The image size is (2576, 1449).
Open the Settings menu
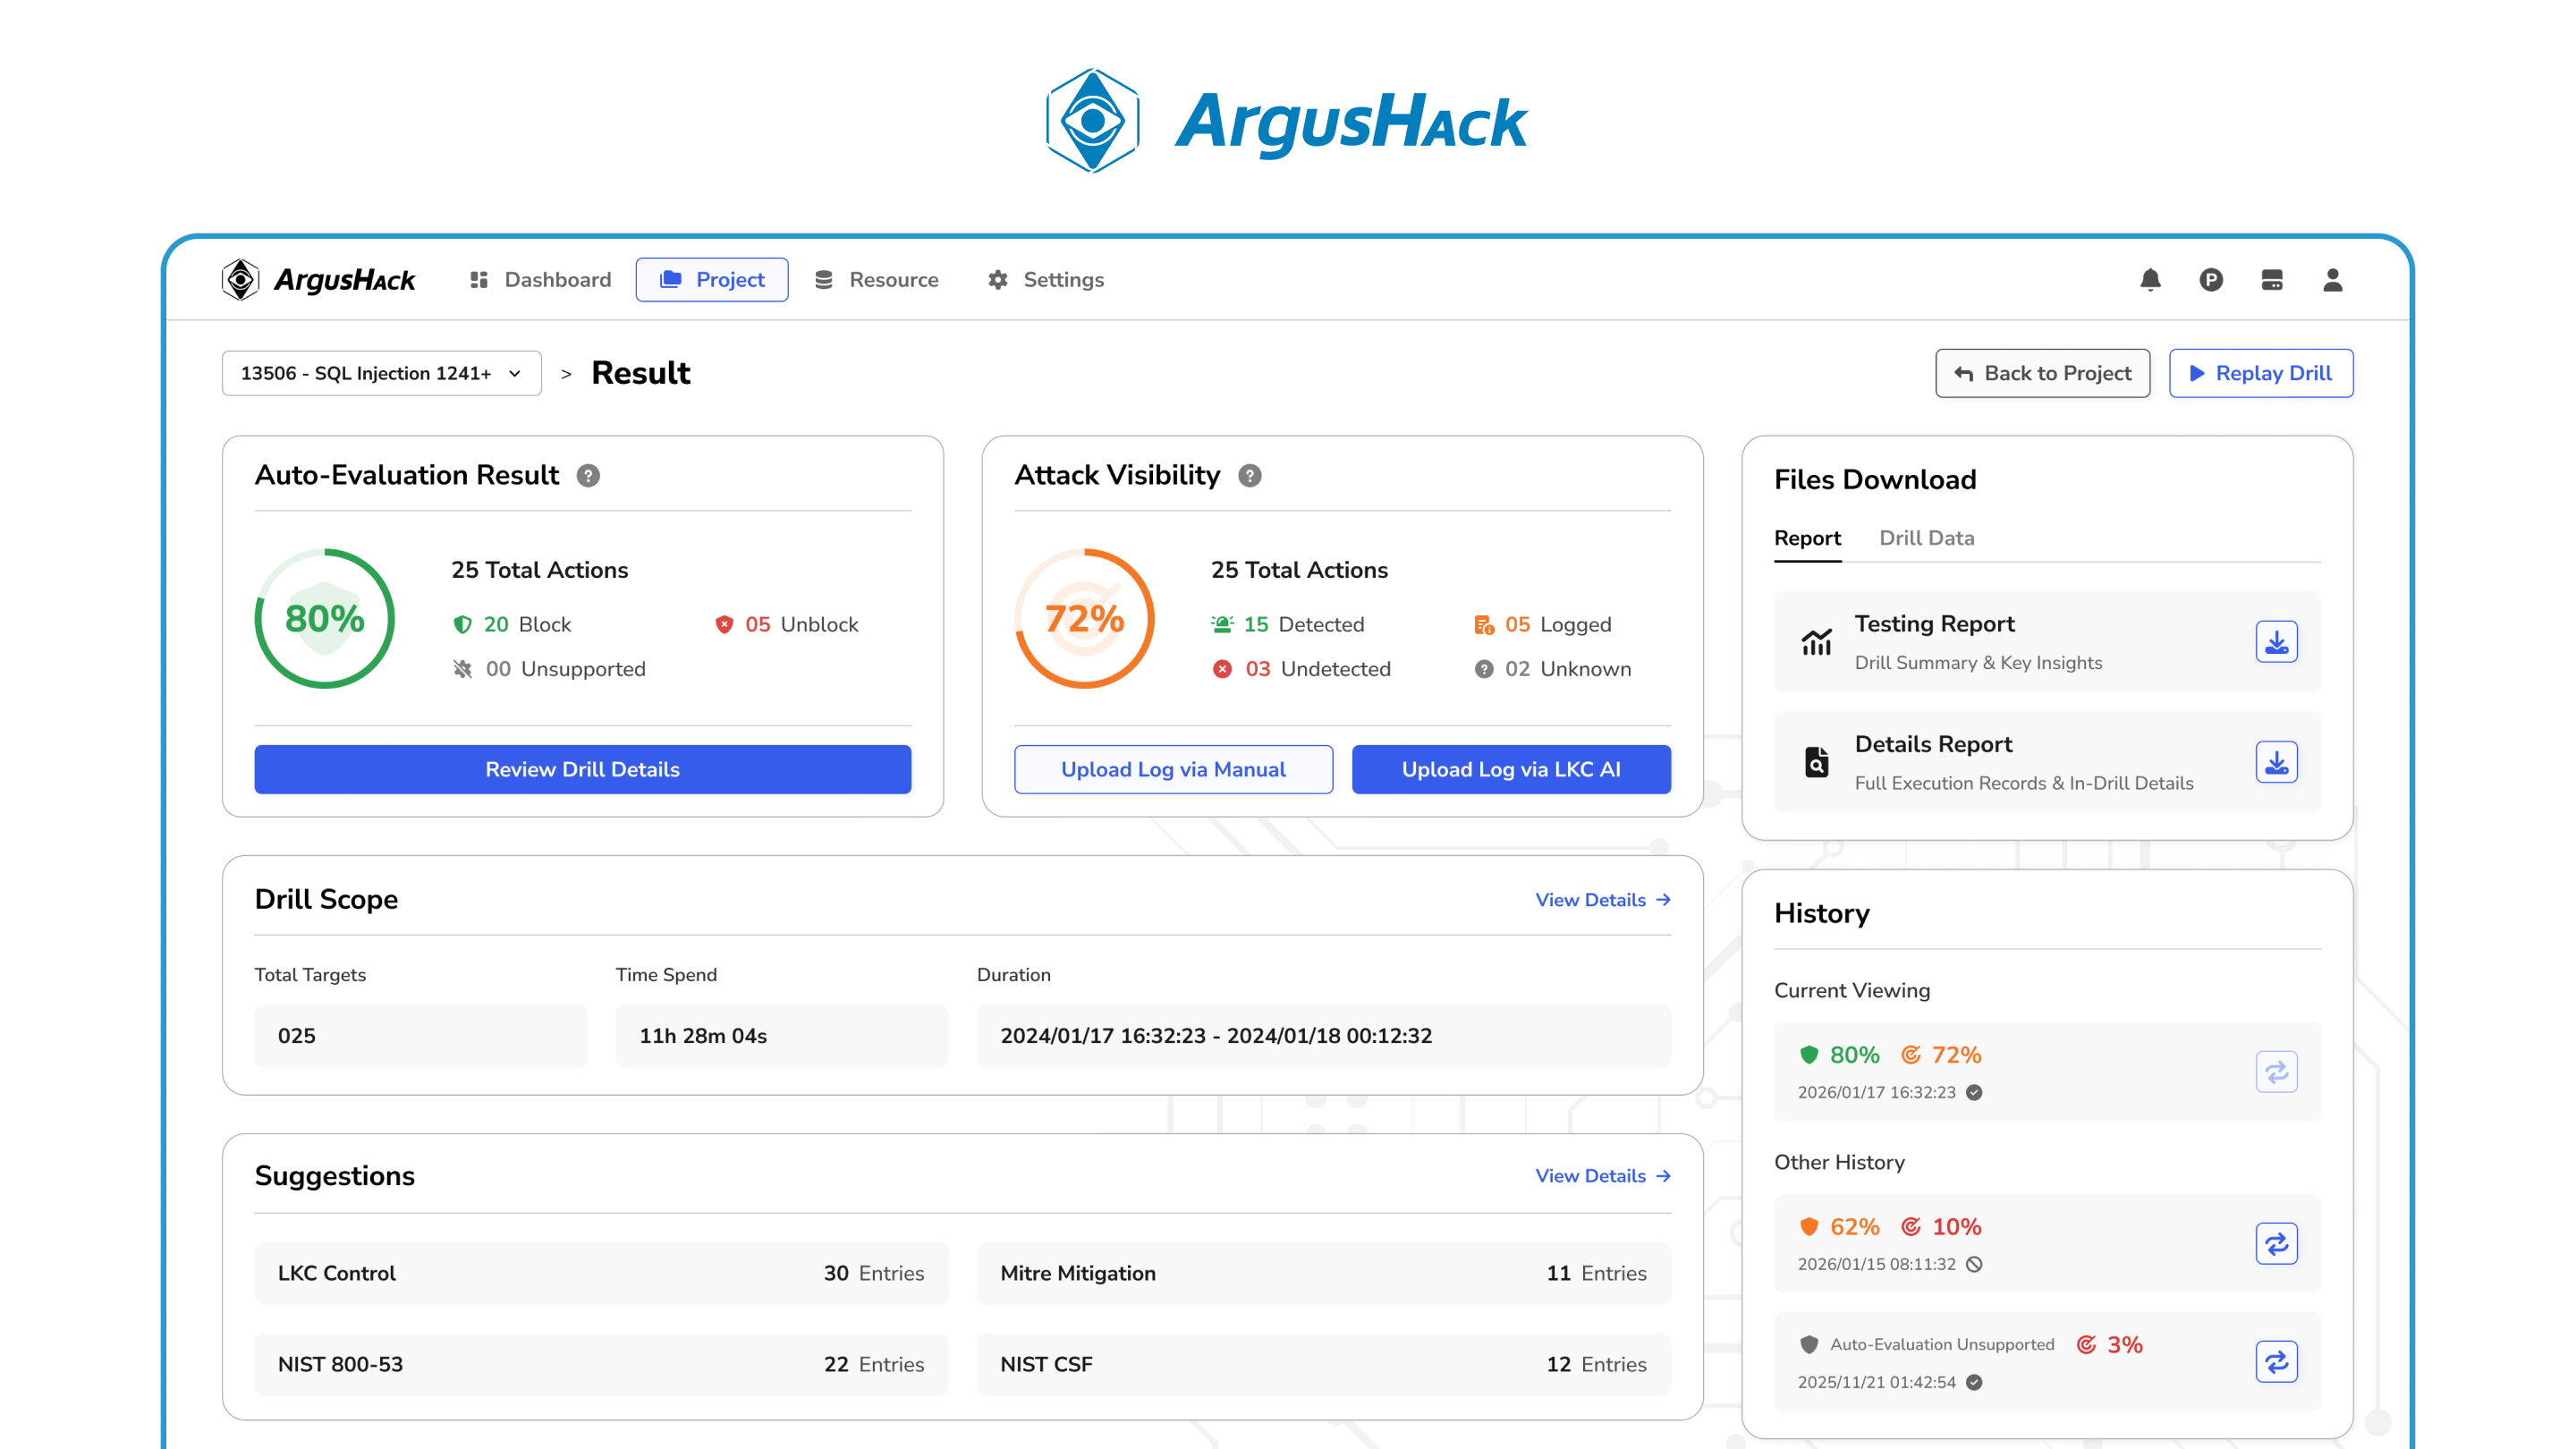(x=1045, y=280)
